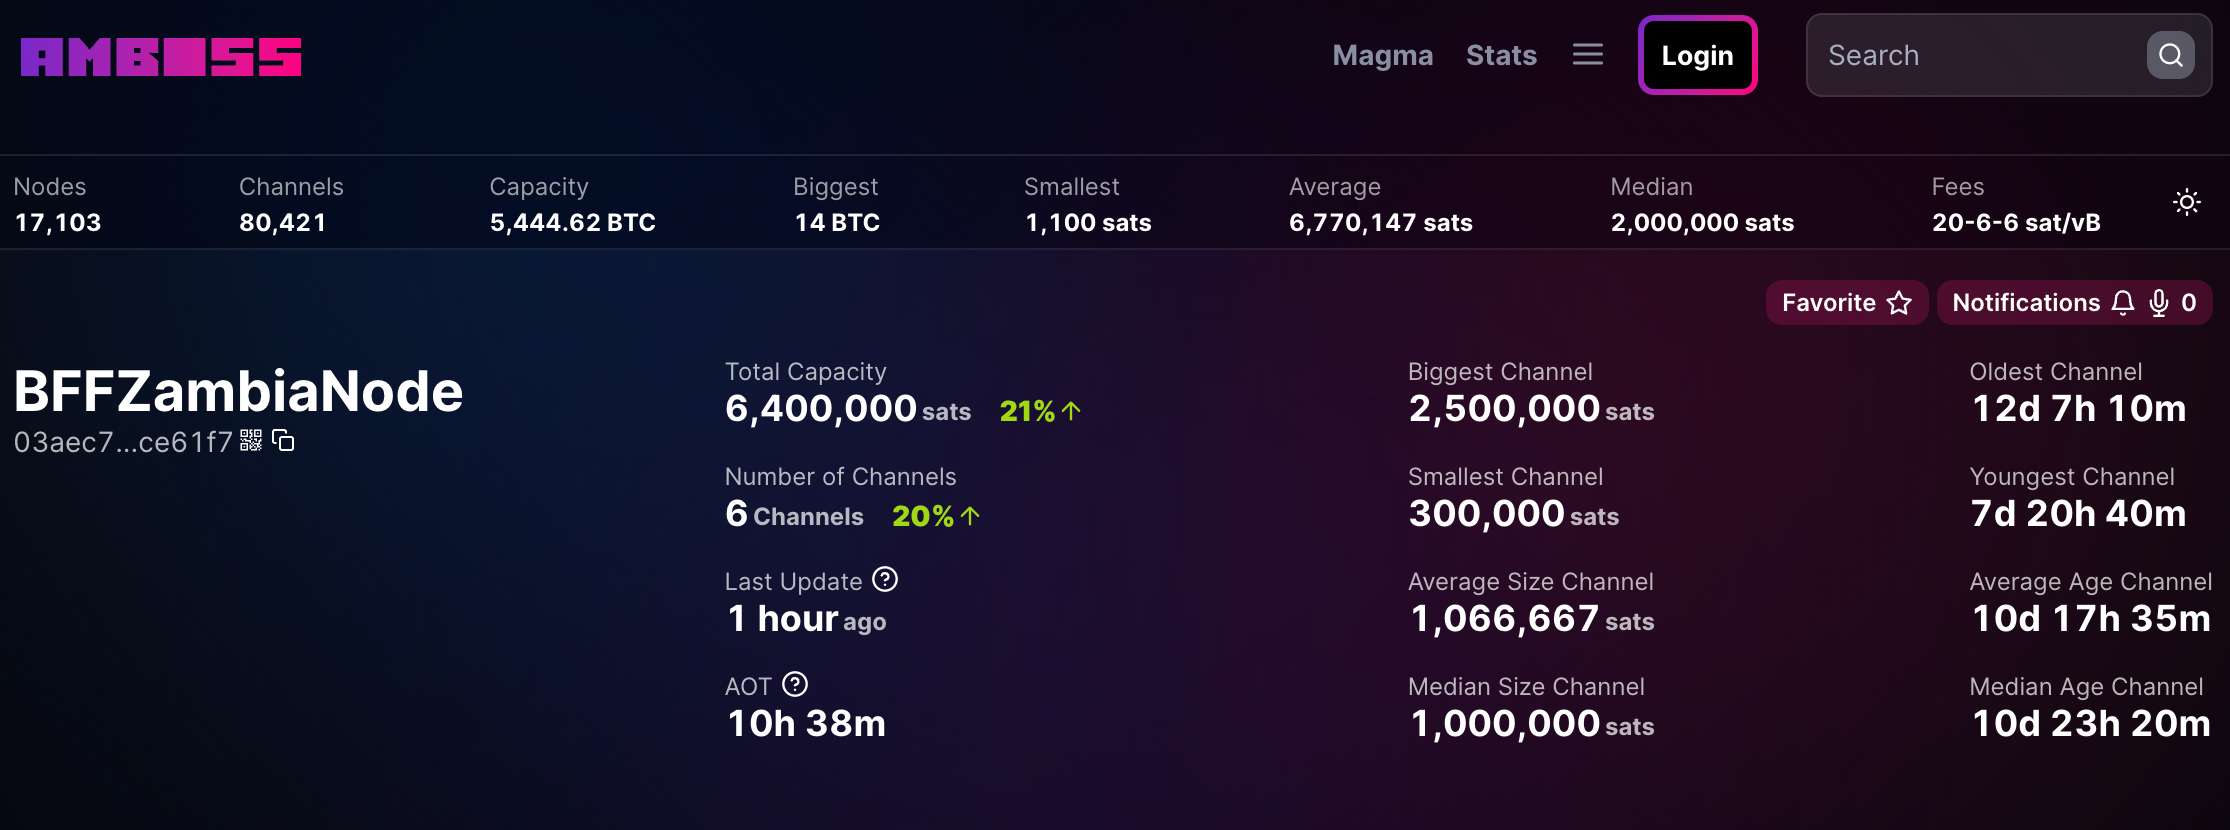Click the Total Capacity 21% increase indicator
This screenshot has width=2230, height=830.
(x=1040, y=411)
